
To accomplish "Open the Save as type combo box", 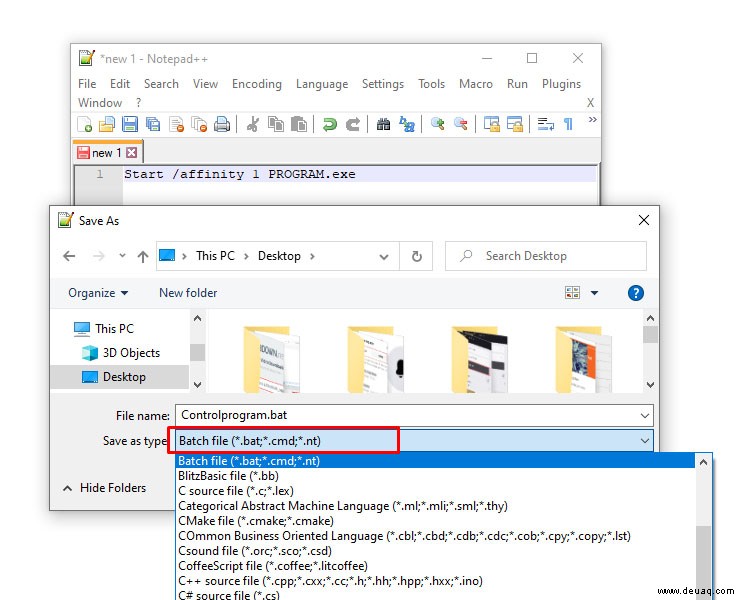I will coord(414,441).
